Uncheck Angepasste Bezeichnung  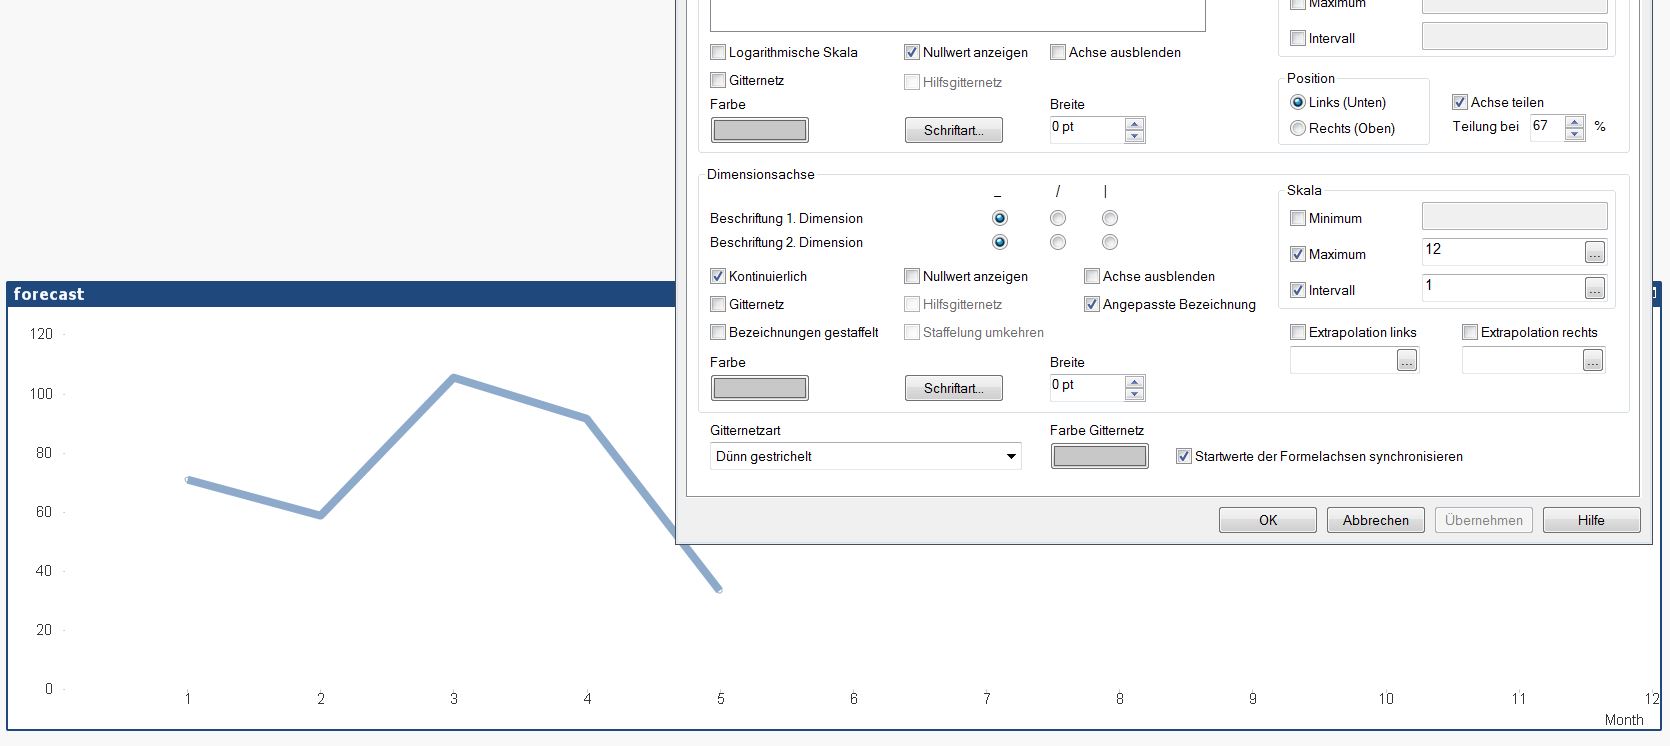tap(1092, 304)
